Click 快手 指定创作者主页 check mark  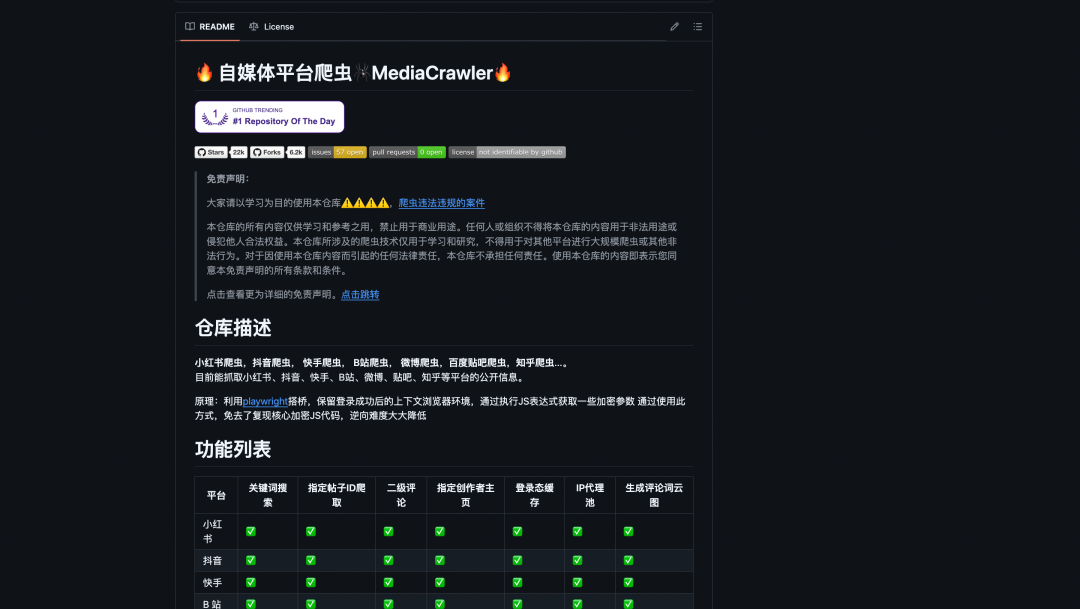pos(439,583)
